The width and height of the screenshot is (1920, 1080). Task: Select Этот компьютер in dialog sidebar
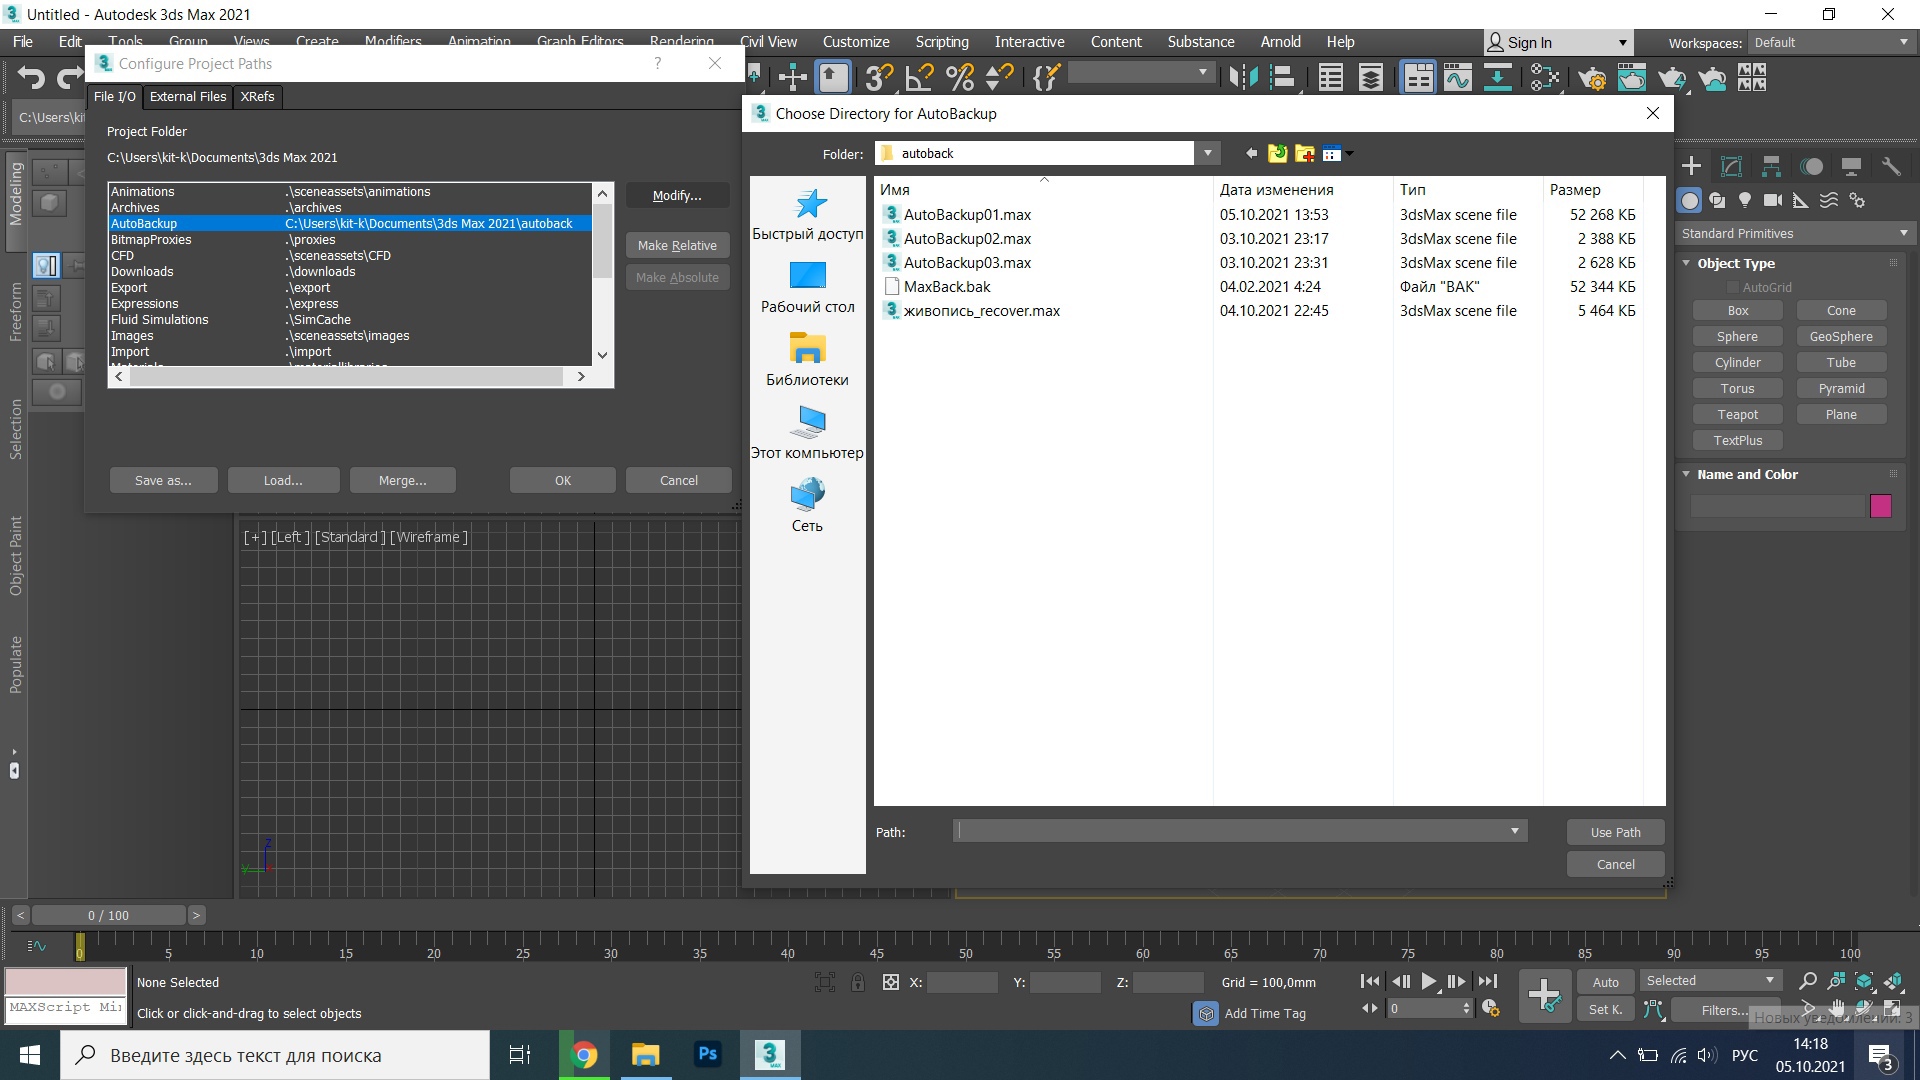point(807,432)
